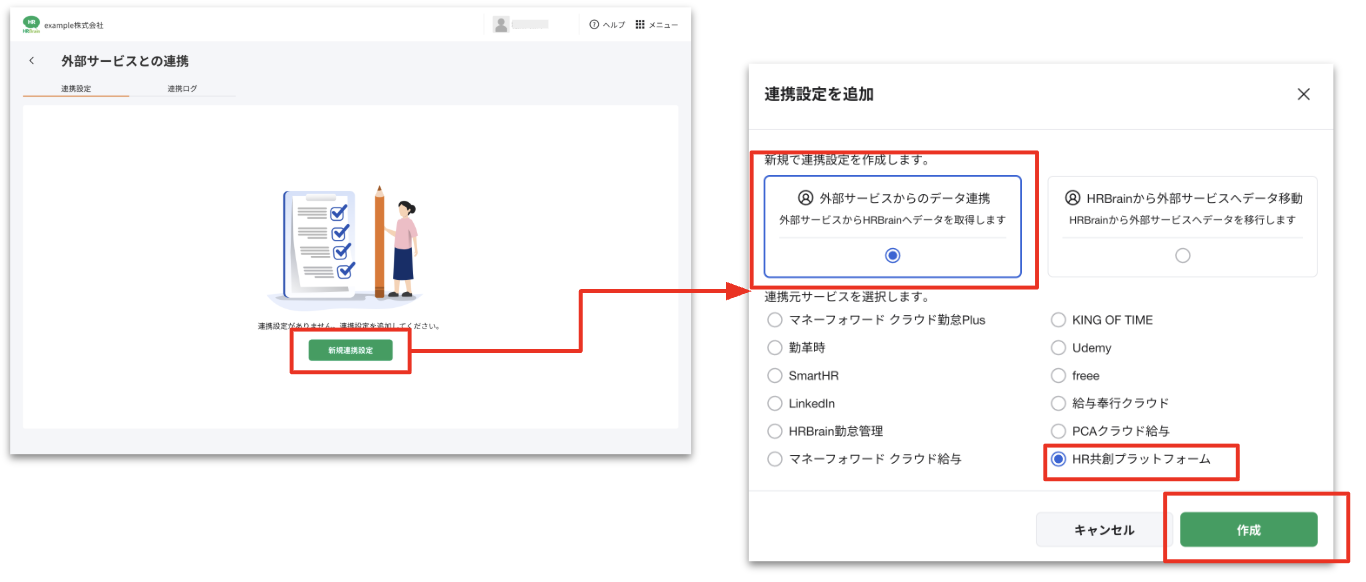1366x582 pixels.
Task: Select PCAクラウド給与 radio option
Action: coord(1058,431)
